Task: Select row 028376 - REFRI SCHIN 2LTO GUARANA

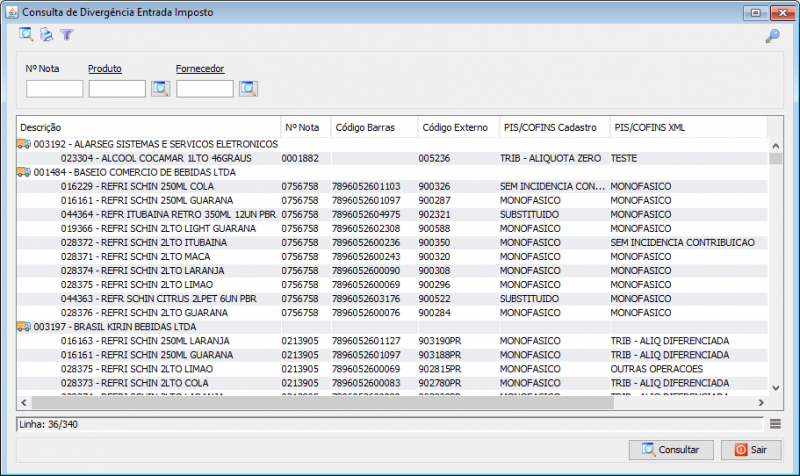Action: coord(392,313)
